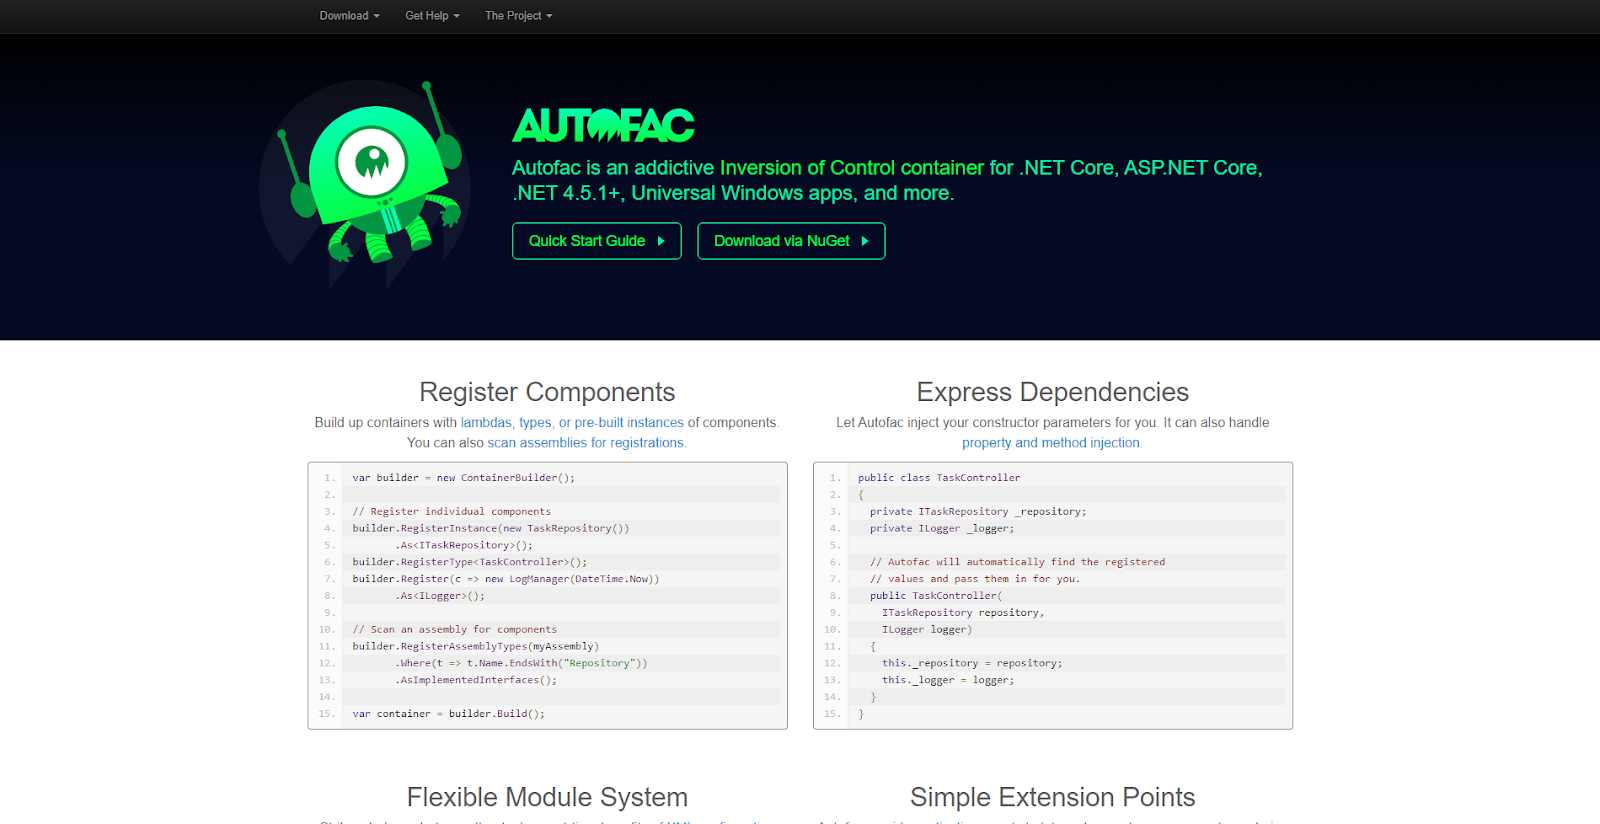Open the Quick Start Guide
This screenshot has height=824, width=1600.
point(597,241)
